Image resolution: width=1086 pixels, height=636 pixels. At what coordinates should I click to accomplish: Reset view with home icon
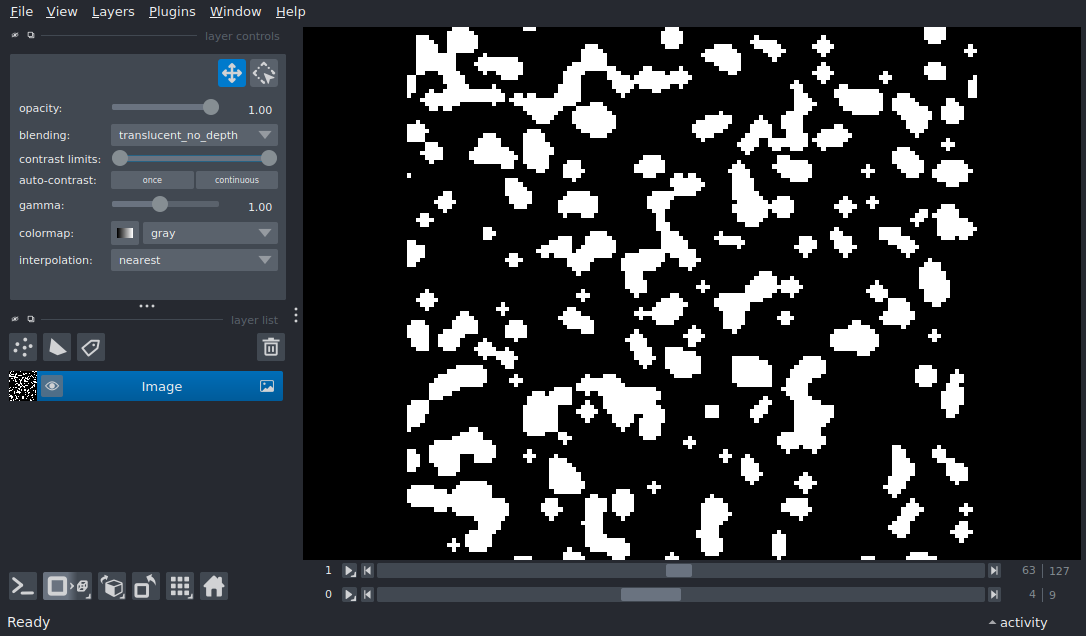pyautogui.click(x=214, y=587)
